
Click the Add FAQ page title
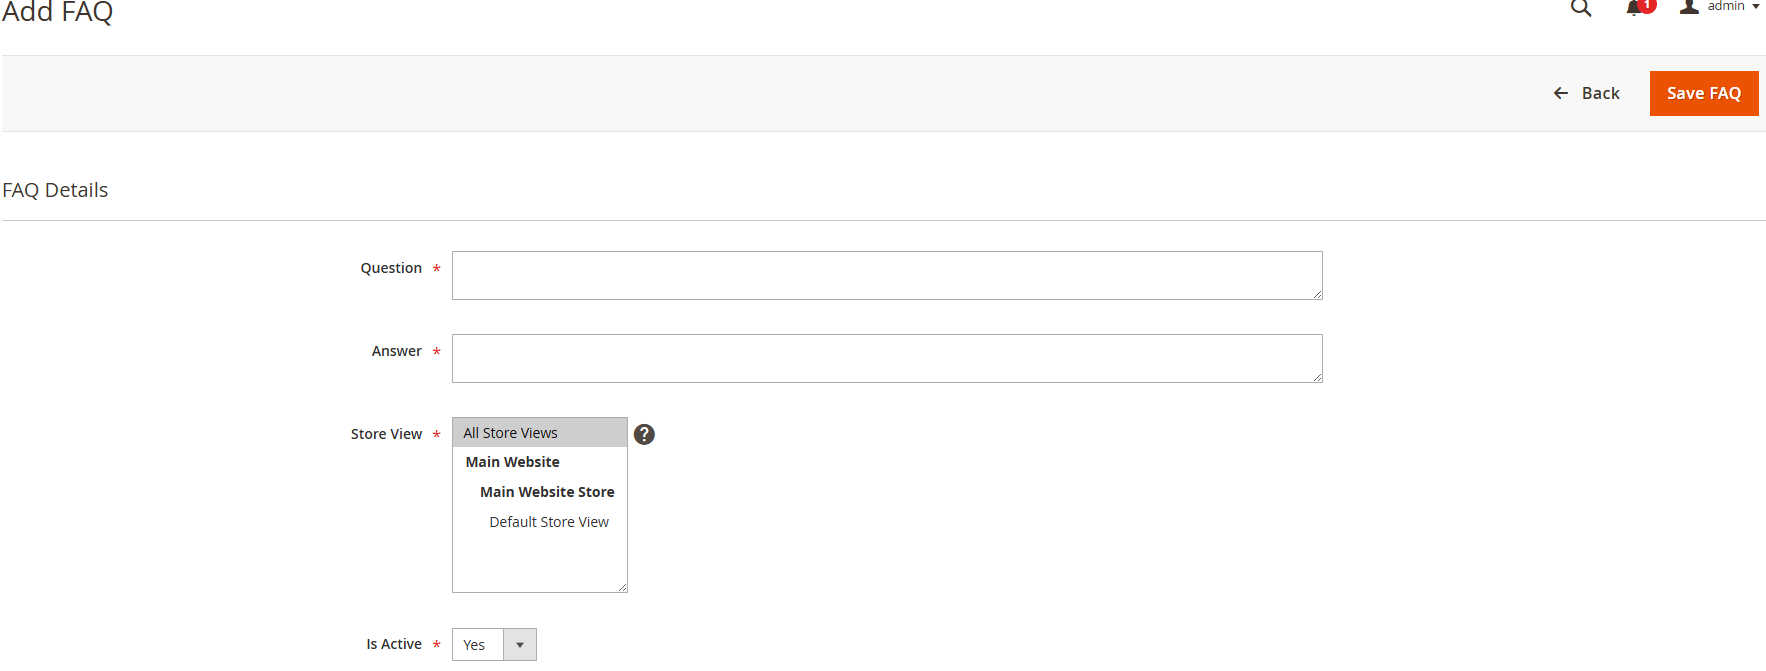57,13
